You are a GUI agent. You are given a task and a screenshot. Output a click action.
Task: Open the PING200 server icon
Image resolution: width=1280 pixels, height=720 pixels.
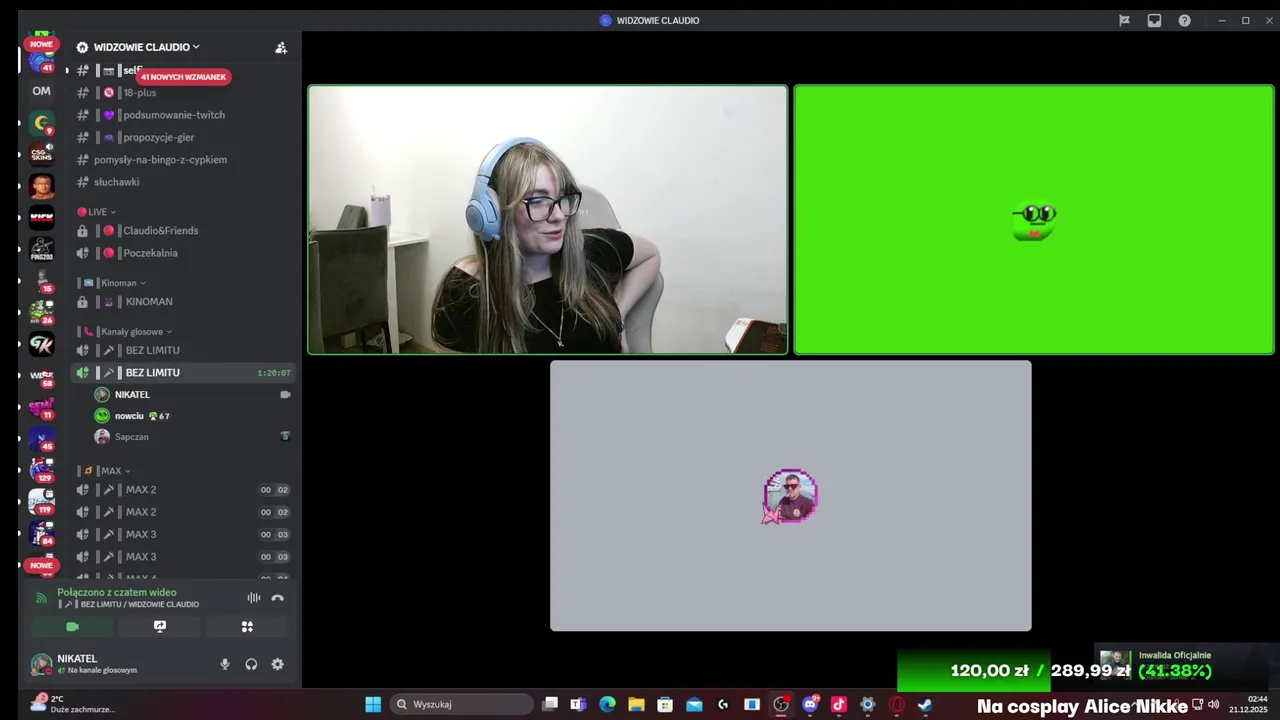point(41,249)
